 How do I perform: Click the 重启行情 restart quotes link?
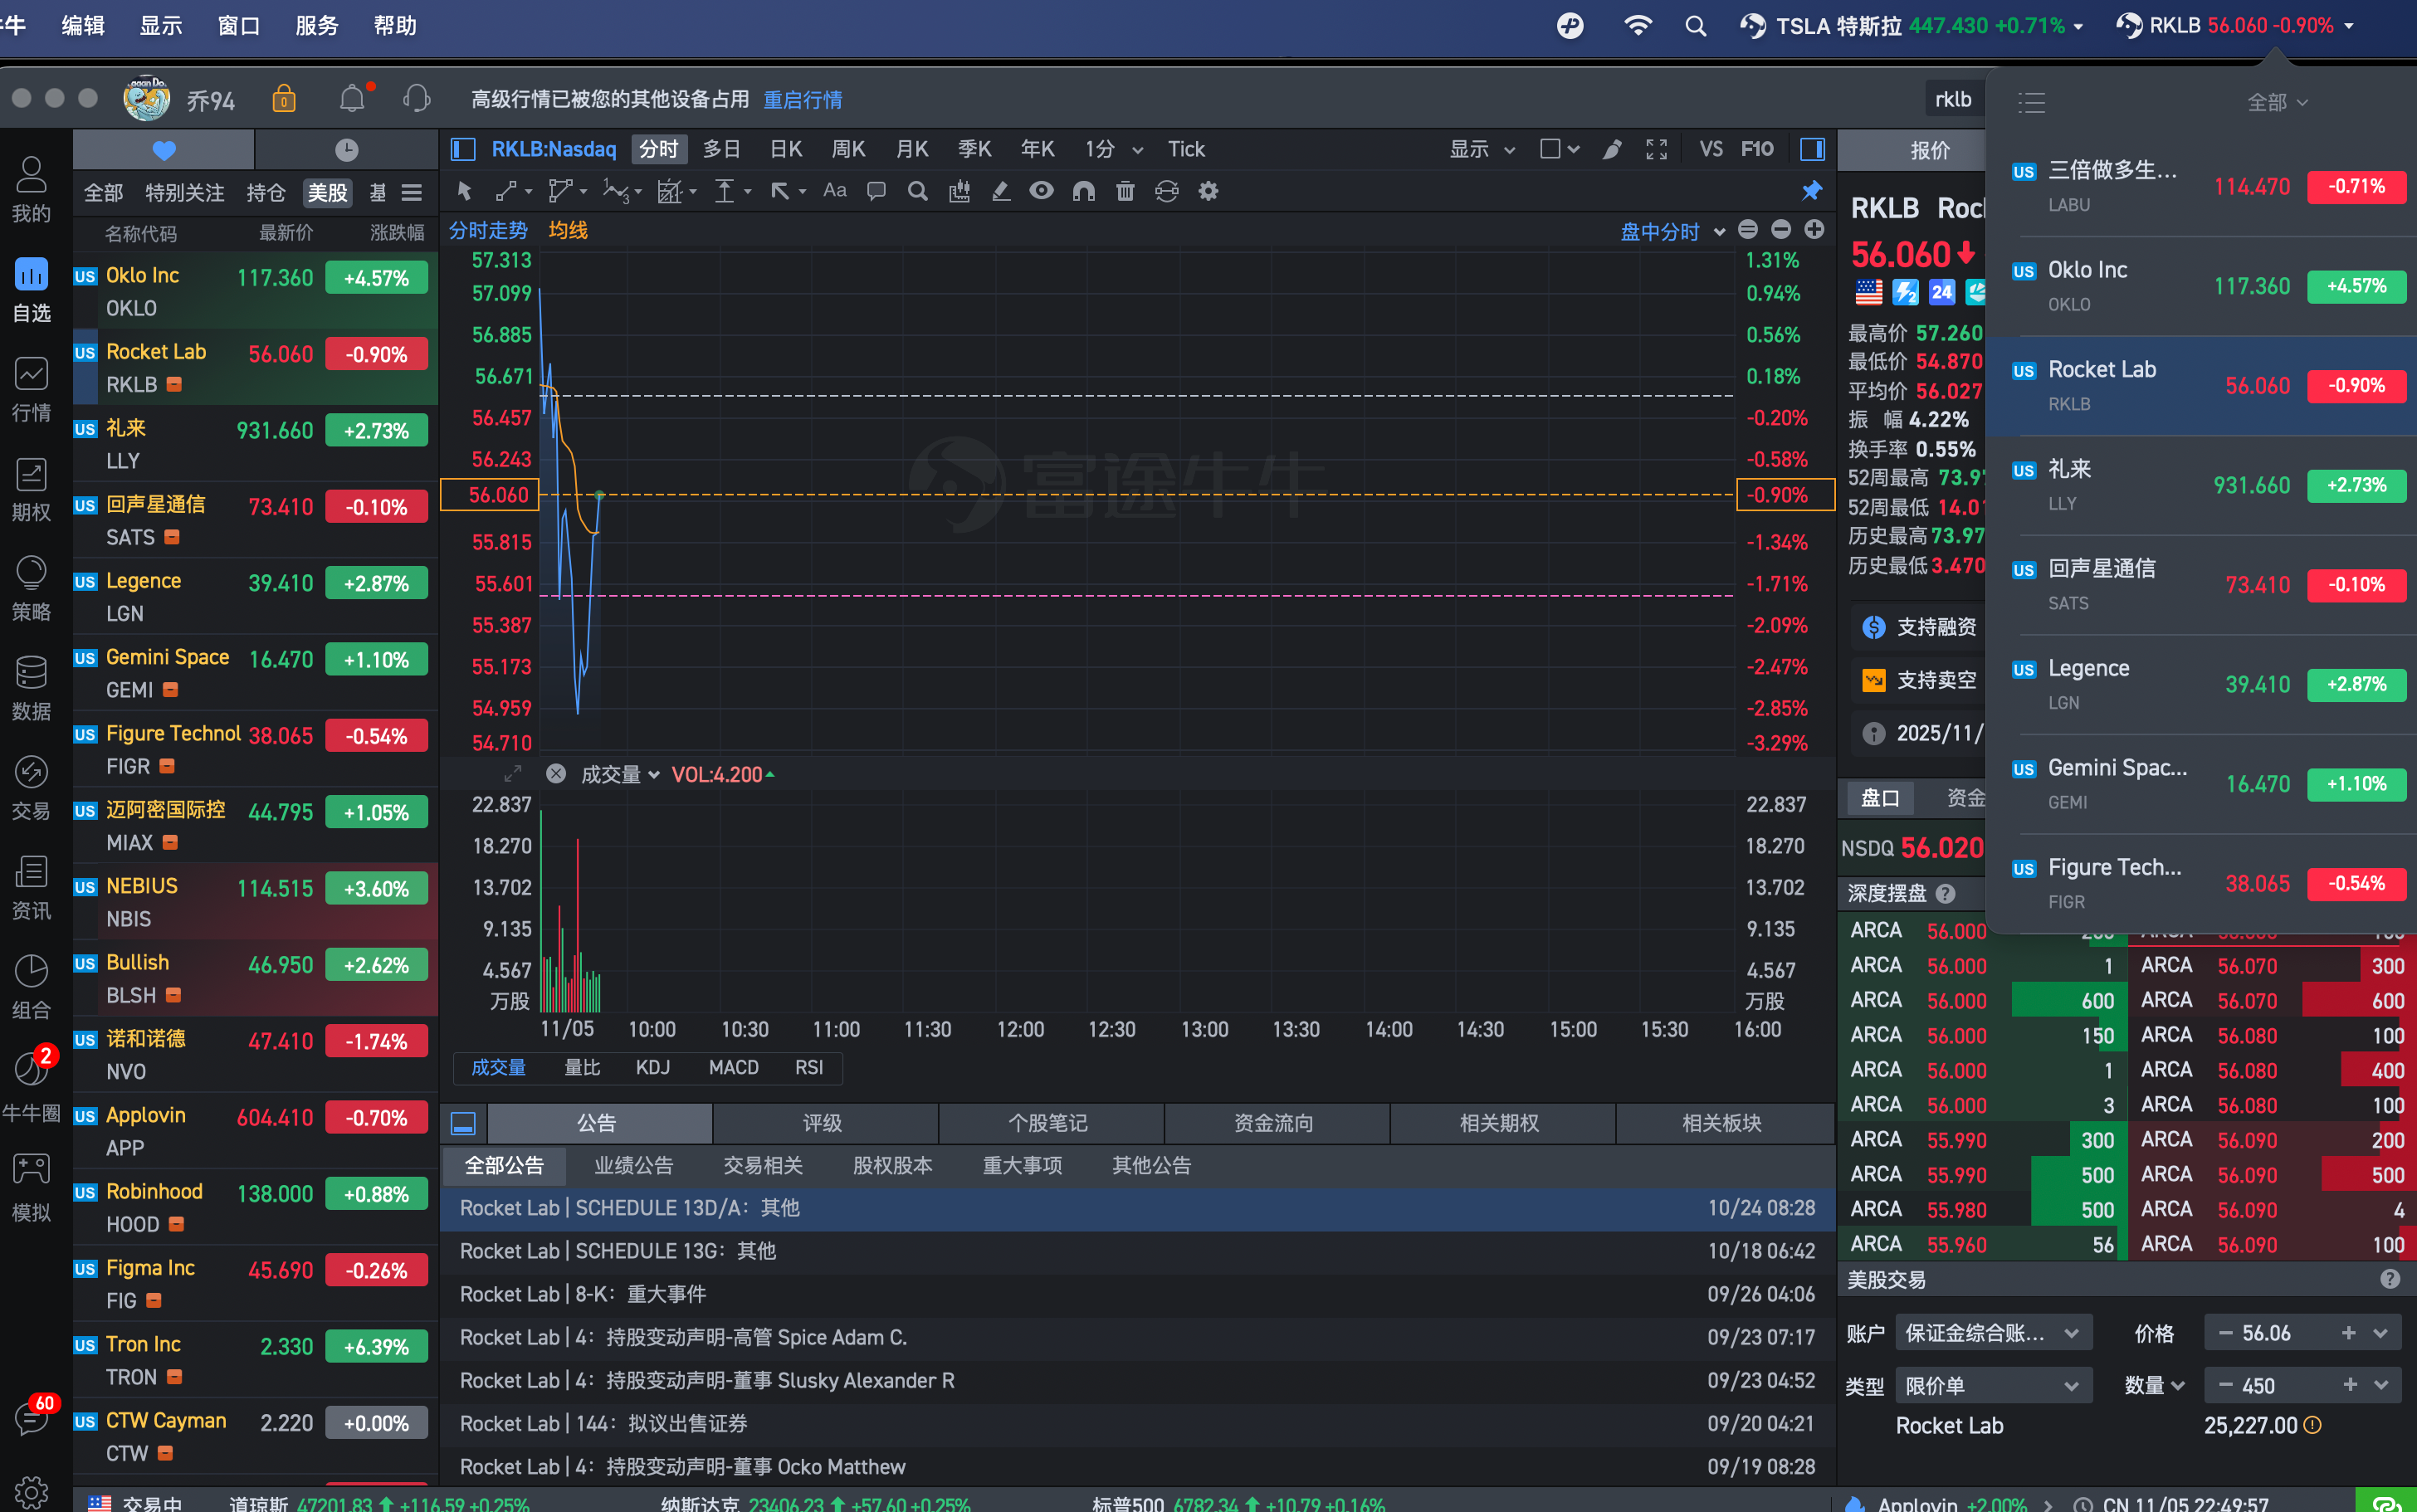pyautogui.click(x=802, y=100)
